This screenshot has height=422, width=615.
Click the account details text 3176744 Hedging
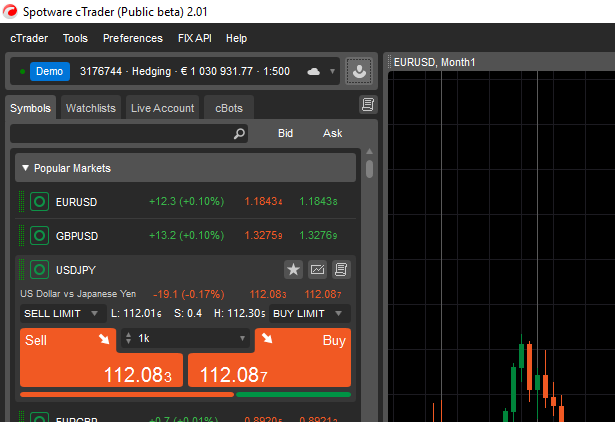click(x=185, y=71)
